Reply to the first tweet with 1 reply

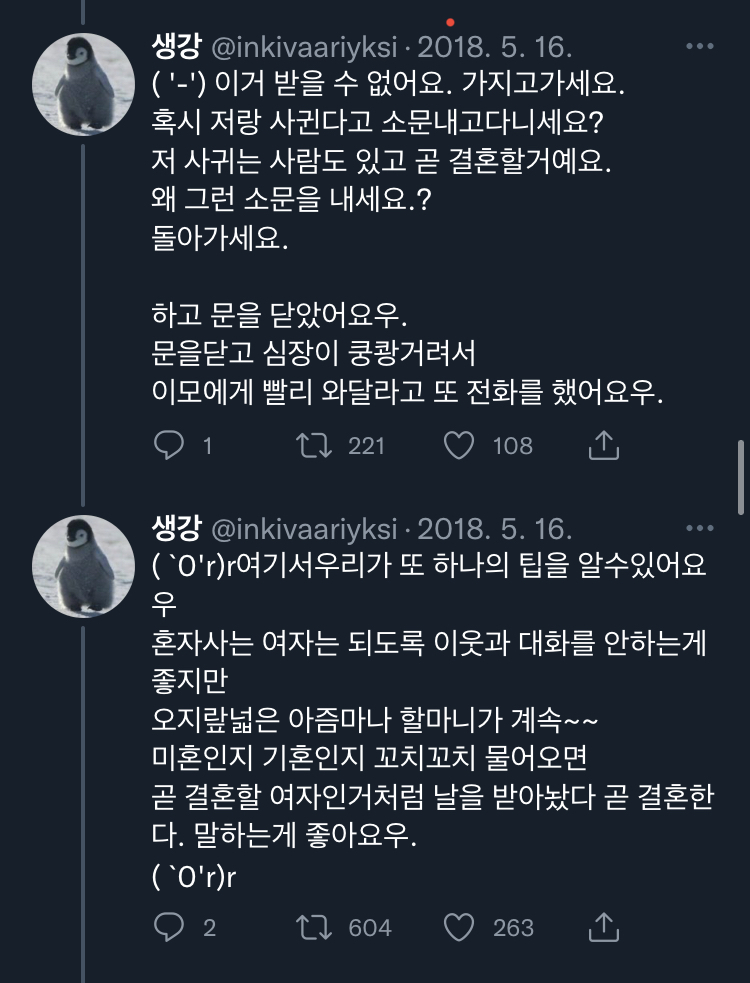click(169, 446)
